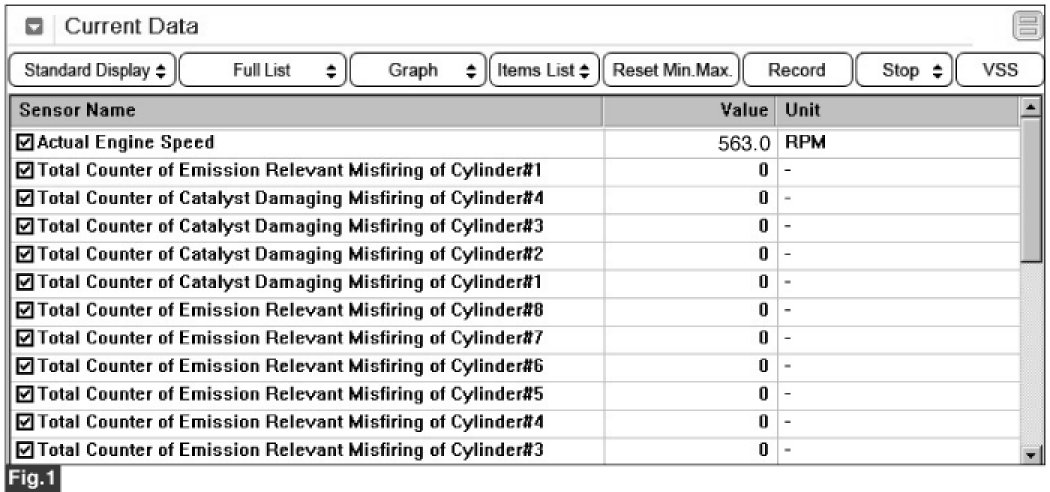
Task: Uncheck the Actual Engine Speed checkbox
Action: point(25,143)
